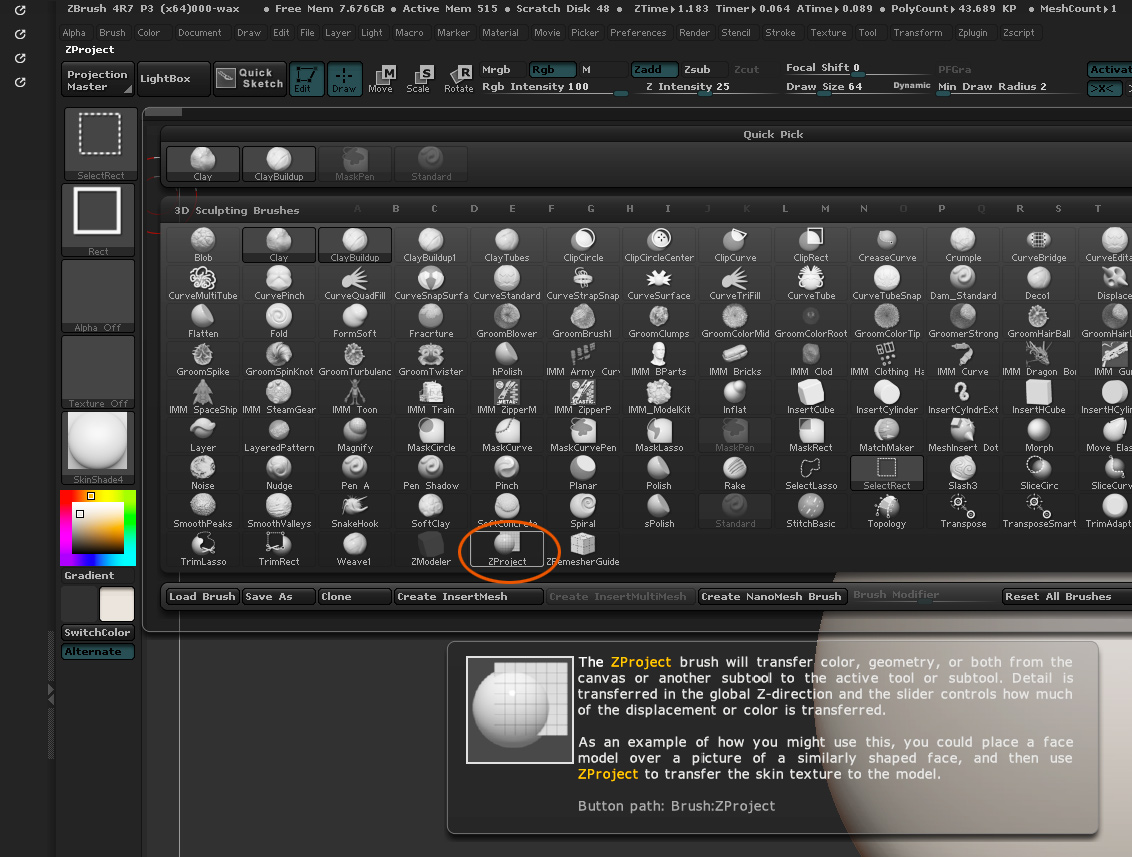Pick the ZModeler brush

[431, 549]
